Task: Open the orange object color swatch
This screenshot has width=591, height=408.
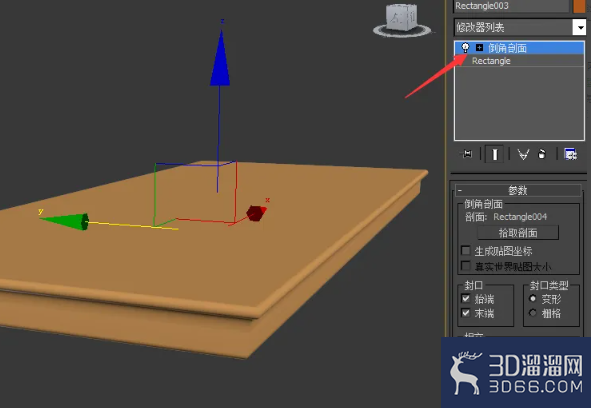Action: [x=580, y=6]
